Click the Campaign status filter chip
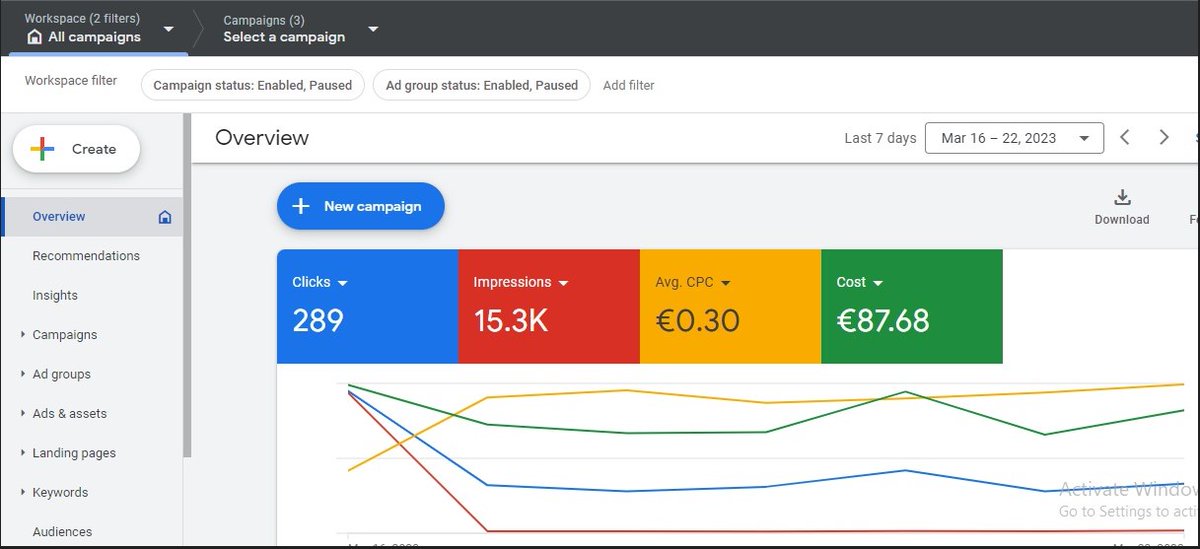The height and width of the screenshot is (549, 1200). (252, 85)
